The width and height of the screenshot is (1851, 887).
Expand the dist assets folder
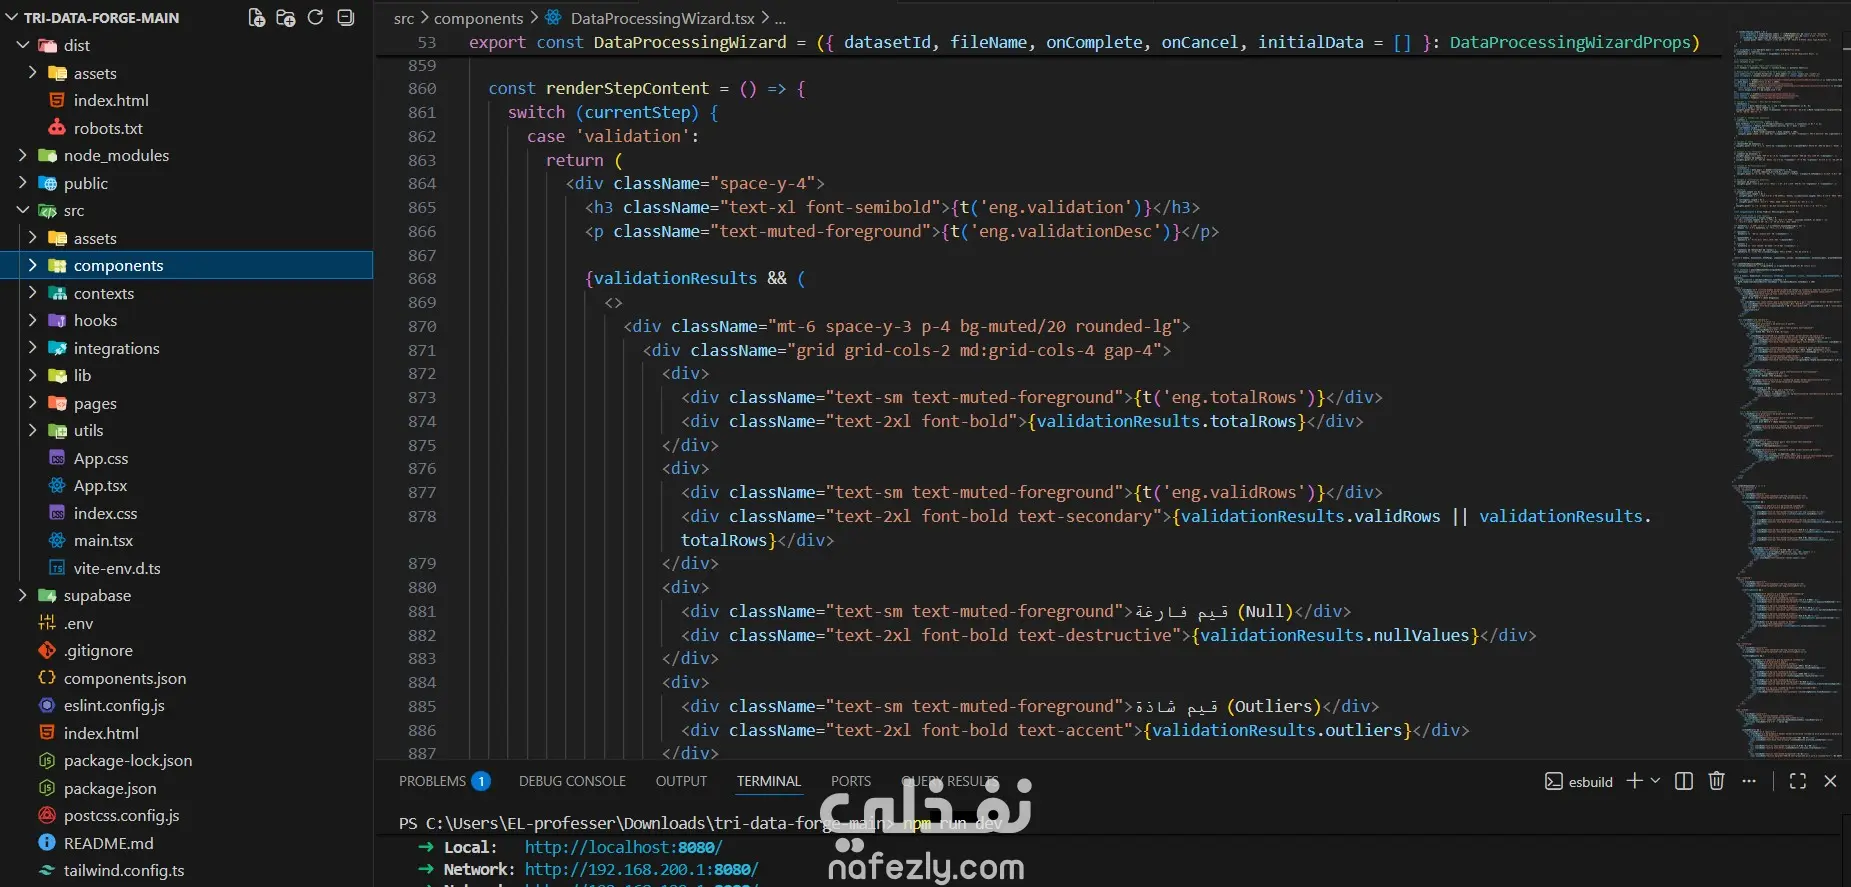(x=33, y=73)
